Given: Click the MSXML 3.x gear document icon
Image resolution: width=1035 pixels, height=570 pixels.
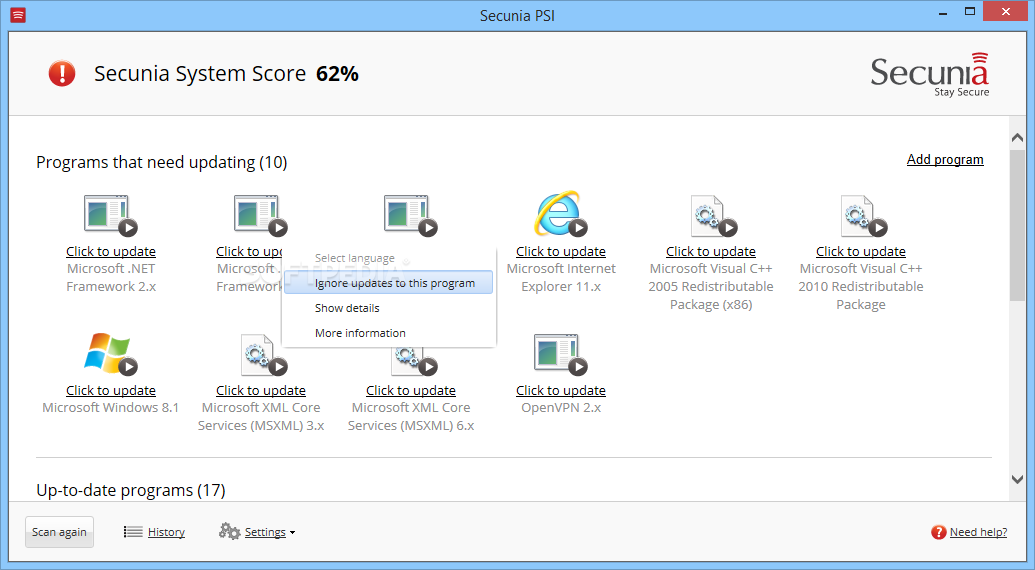Looking at the screenshot, I should (263, 354).
